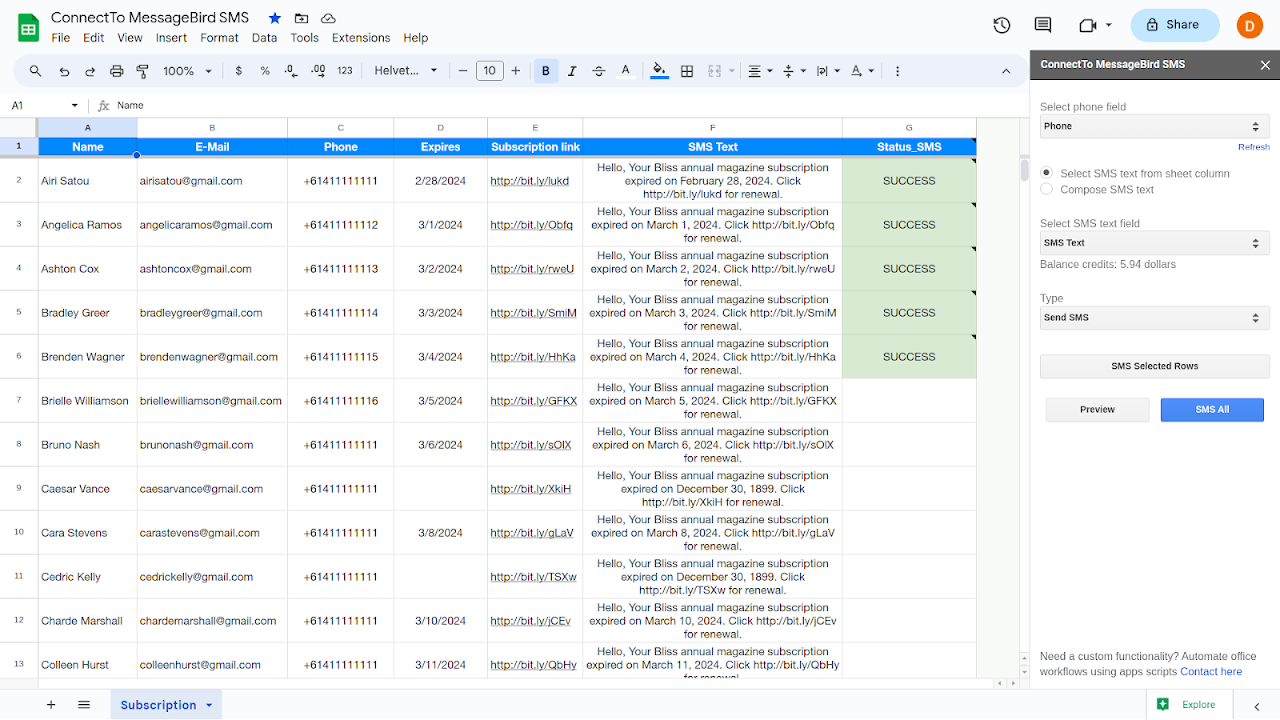The height and width of the screenshot is (720, 1280).
Task: Format as percent
Action: pyautogui.click(x=265, y=71)
